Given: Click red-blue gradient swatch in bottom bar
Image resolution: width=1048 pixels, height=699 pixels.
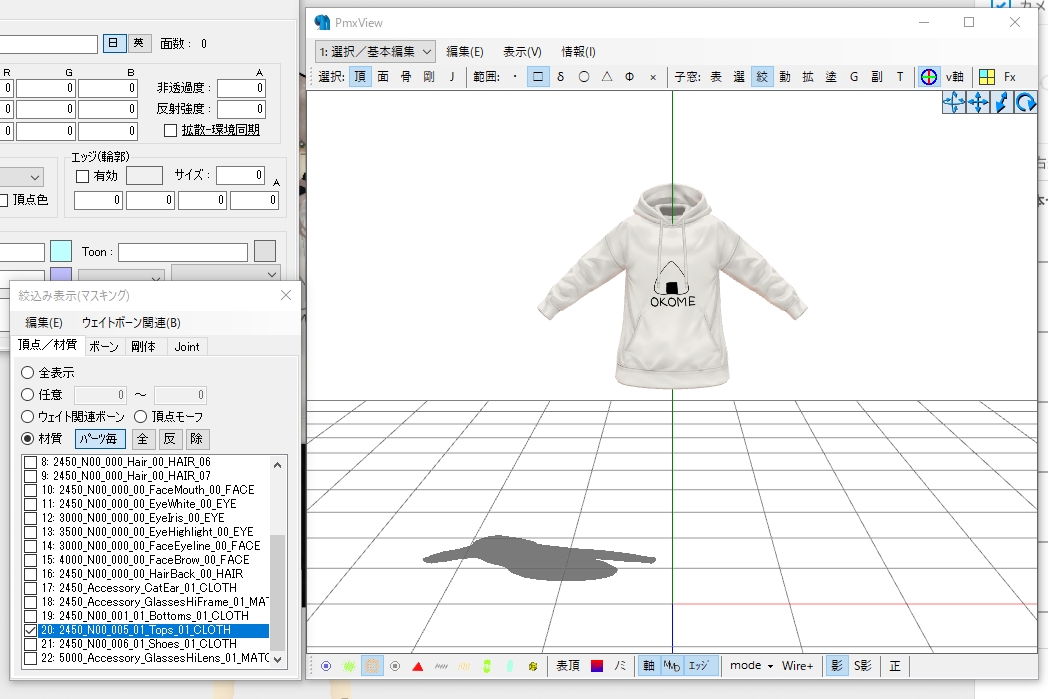Looking at the screenshot, I should pyautogui.click(x=597, y=666).
